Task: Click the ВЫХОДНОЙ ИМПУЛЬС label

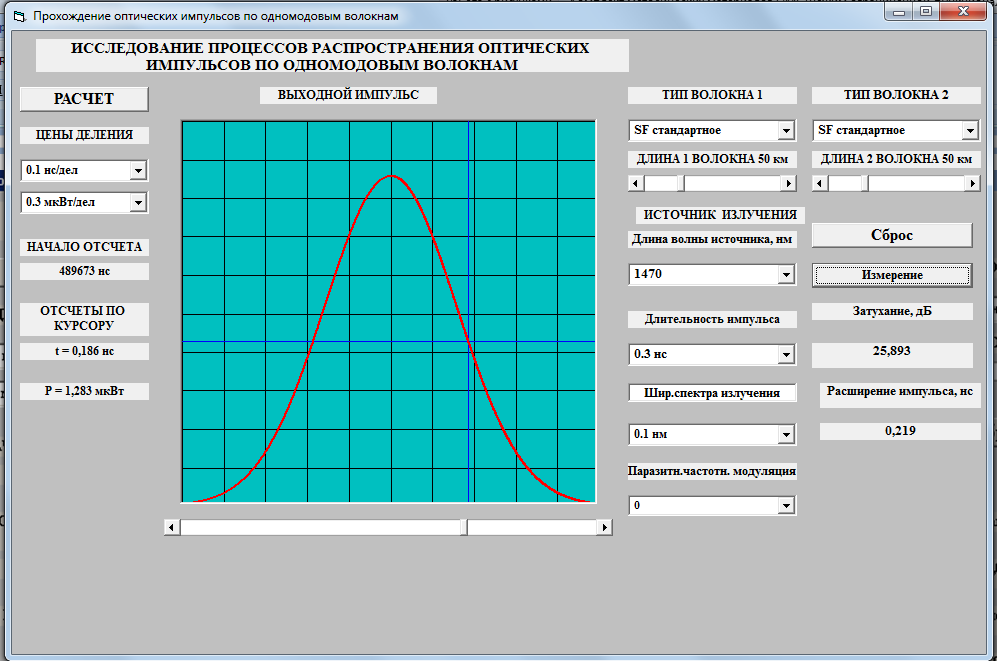Action: pos(348,95)
